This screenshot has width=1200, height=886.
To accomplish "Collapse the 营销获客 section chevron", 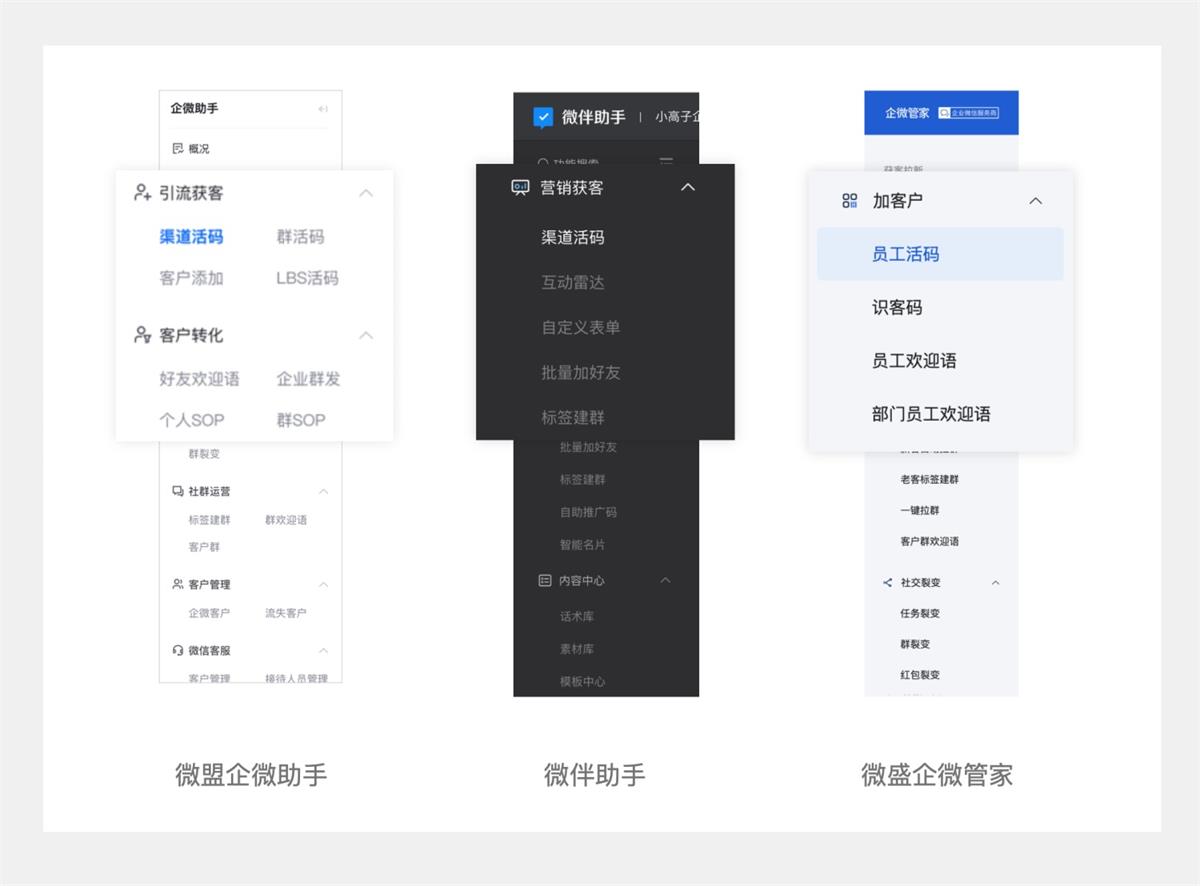I will (688, 187).
